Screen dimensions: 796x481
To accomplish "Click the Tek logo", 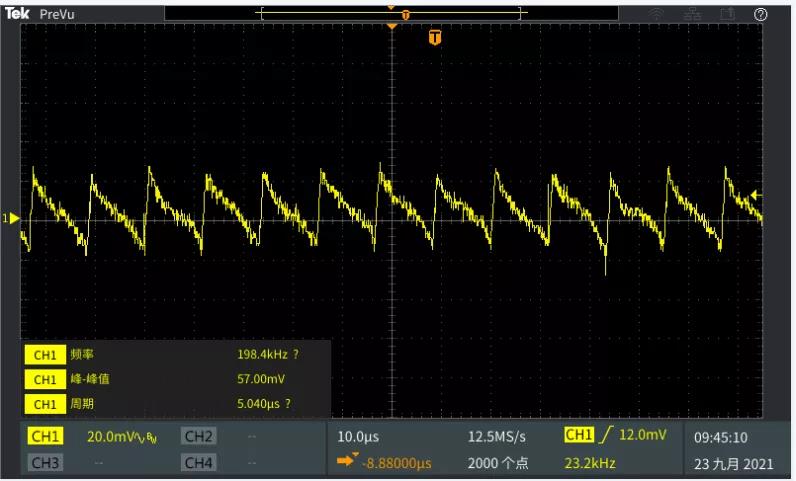I will pos(17,13).
